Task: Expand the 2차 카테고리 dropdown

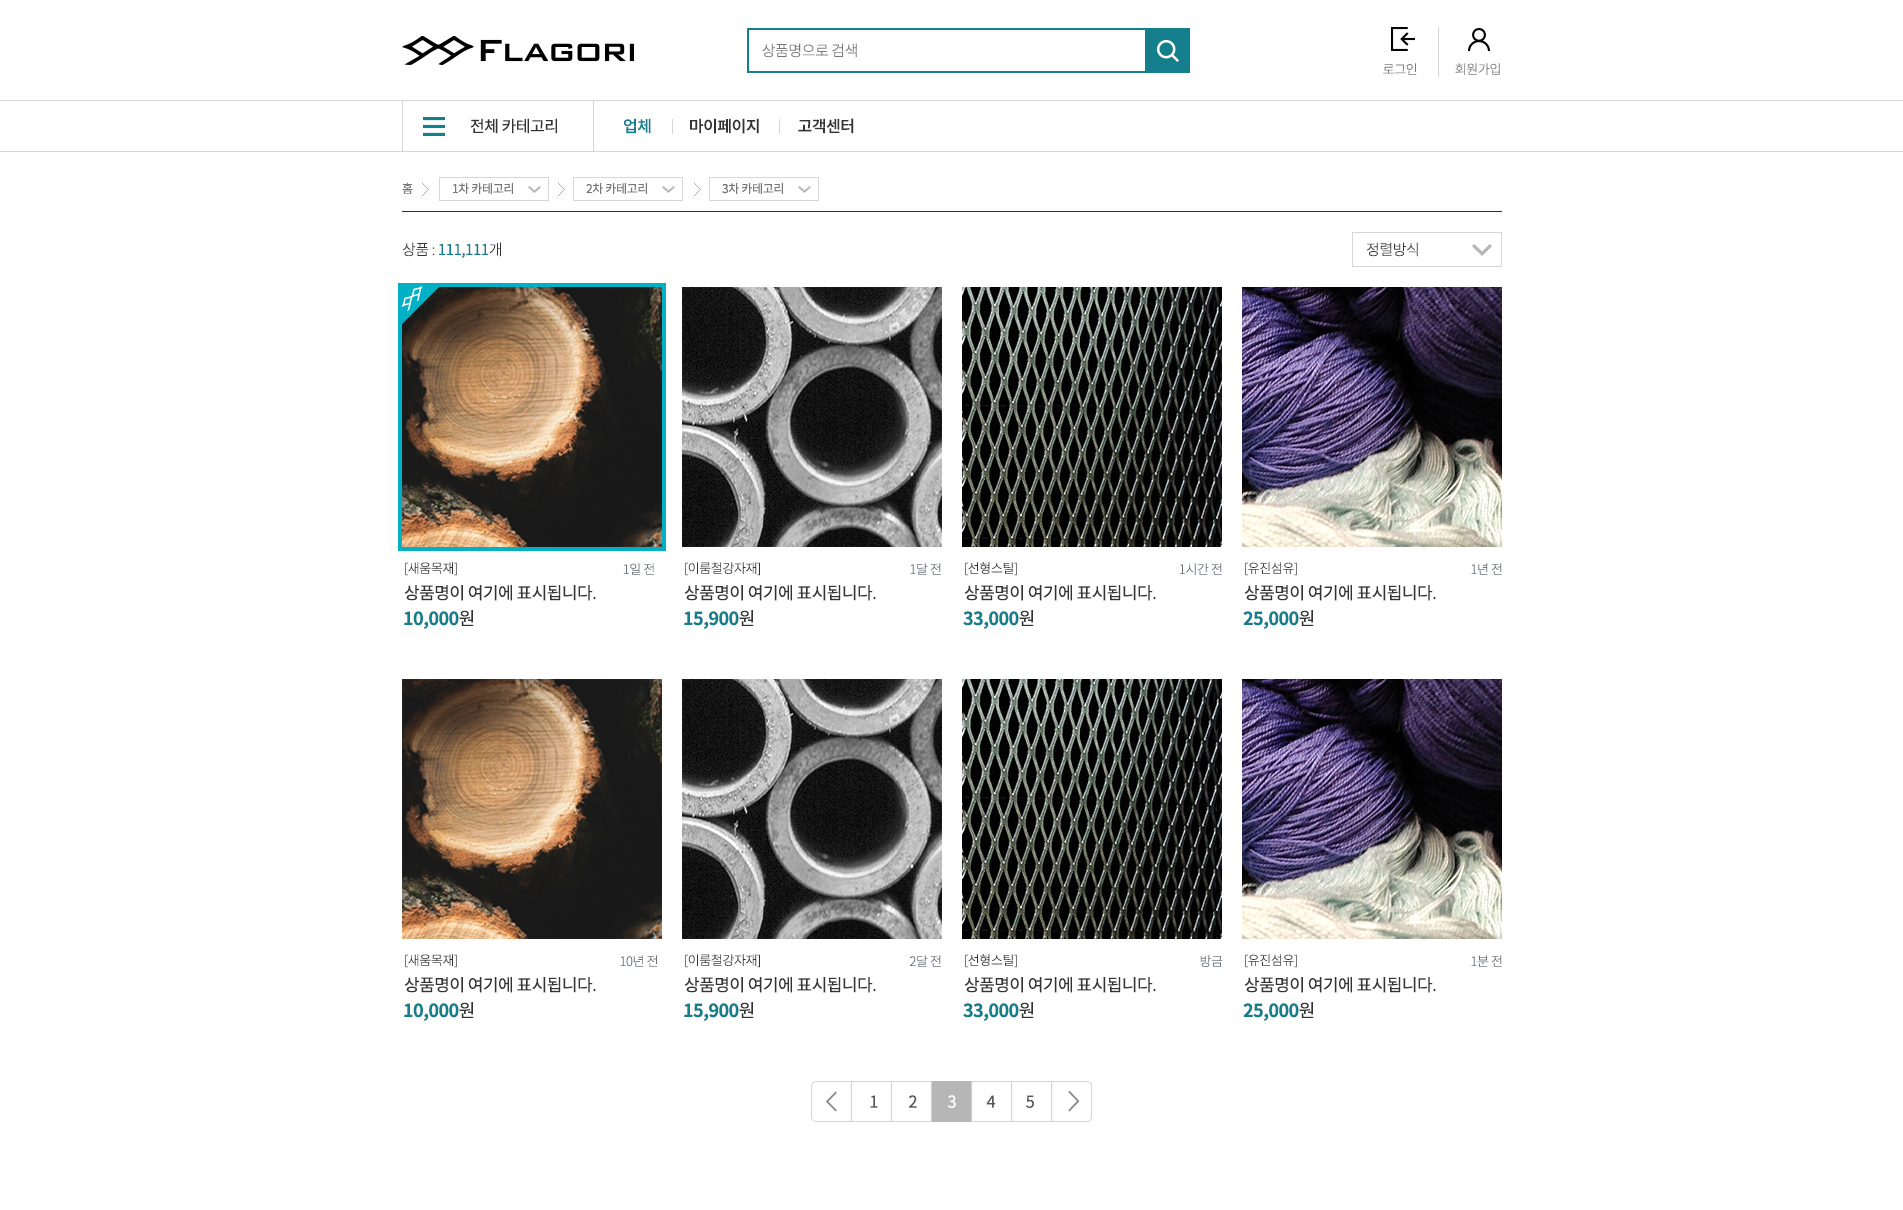Action: [628, 189]
